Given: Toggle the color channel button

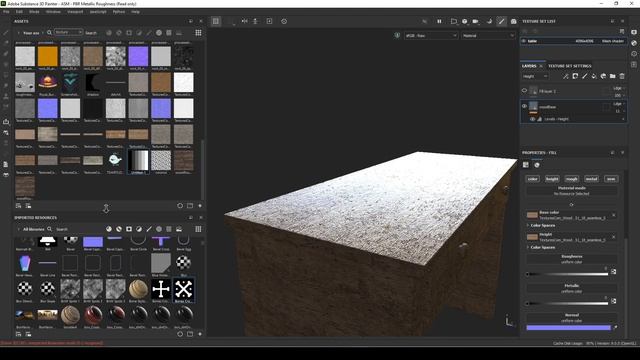Looking at the screenshot, I should pyautogui.click(x=533, y=179).
